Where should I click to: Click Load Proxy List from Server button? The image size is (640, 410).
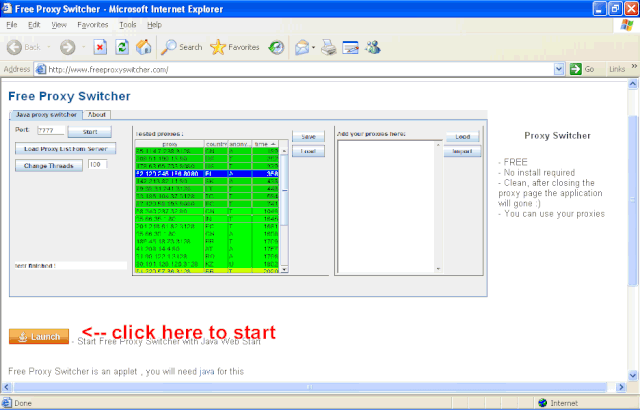65,149
